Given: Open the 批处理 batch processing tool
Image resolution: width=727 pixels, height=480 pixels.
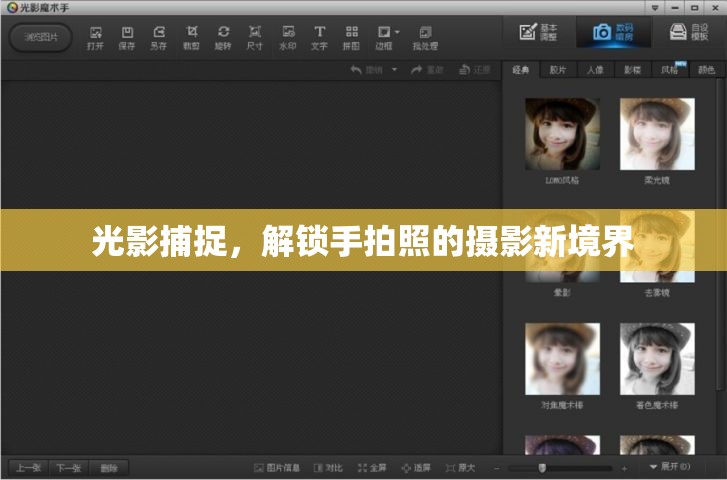Looking at the screenshot, I should pos(425,38).
